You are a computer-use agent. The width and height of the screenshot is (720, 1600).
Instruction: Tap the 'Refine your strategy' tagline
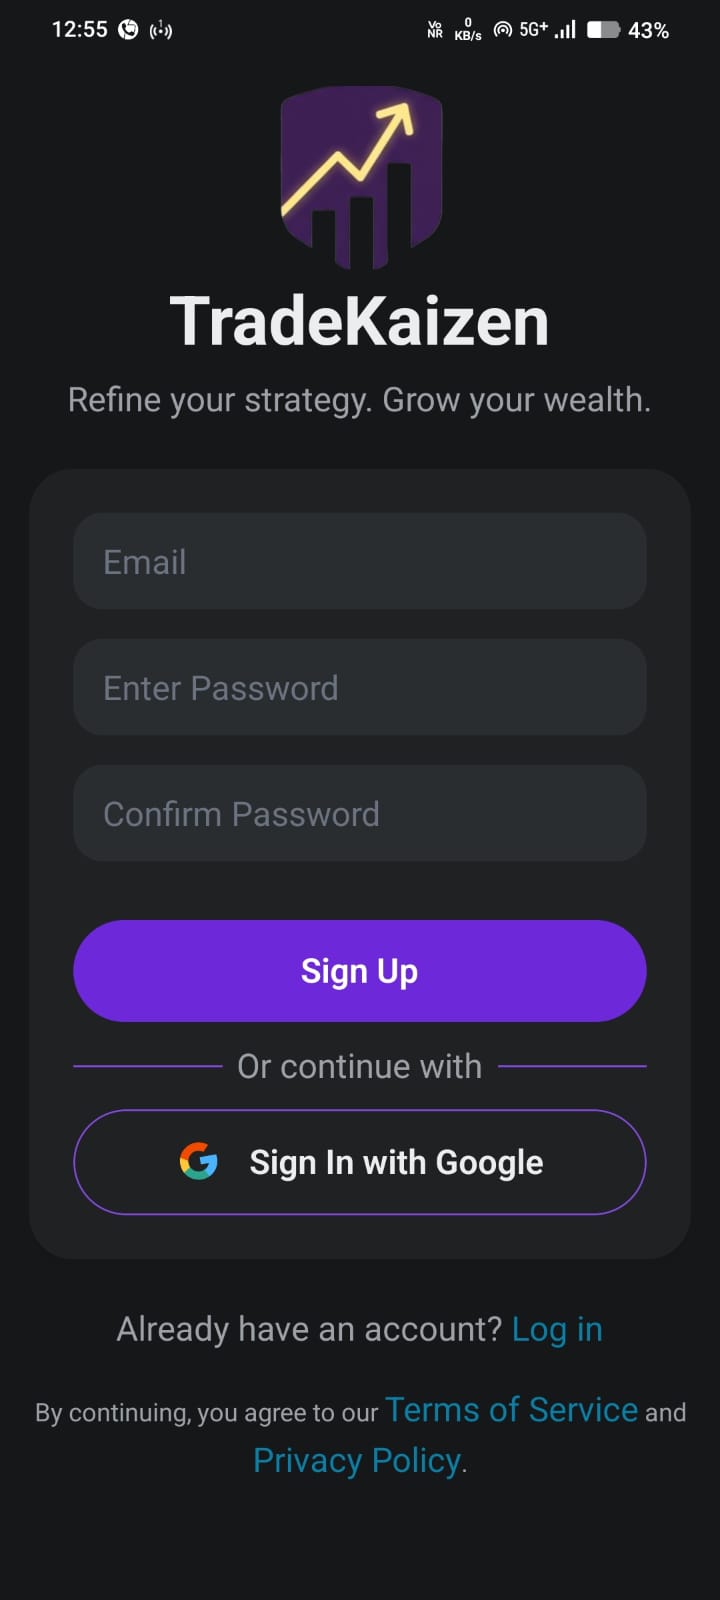pos(360,400)
